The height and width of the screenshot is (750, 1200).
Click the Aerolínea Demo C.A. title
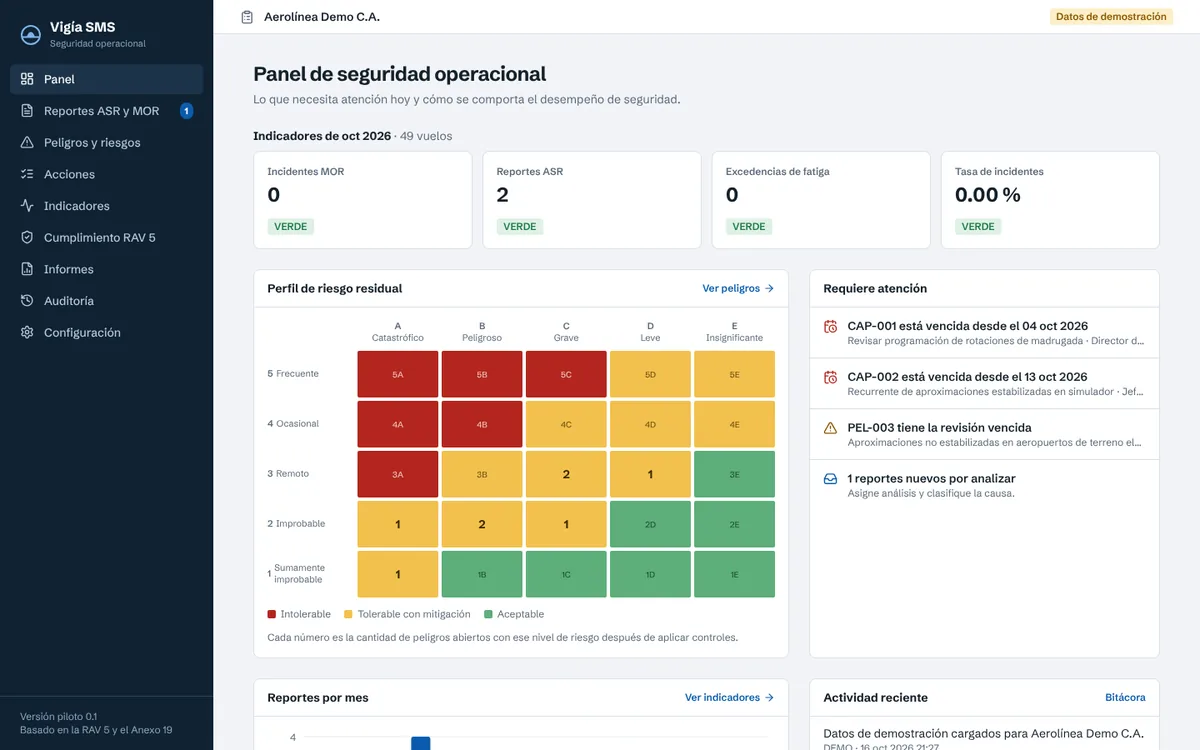click(322, 17)
